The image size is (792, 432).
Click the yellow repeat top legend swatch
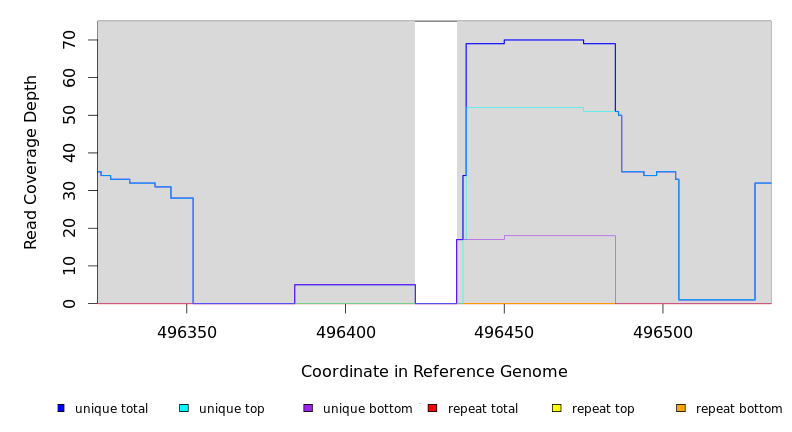click(556, 408)
